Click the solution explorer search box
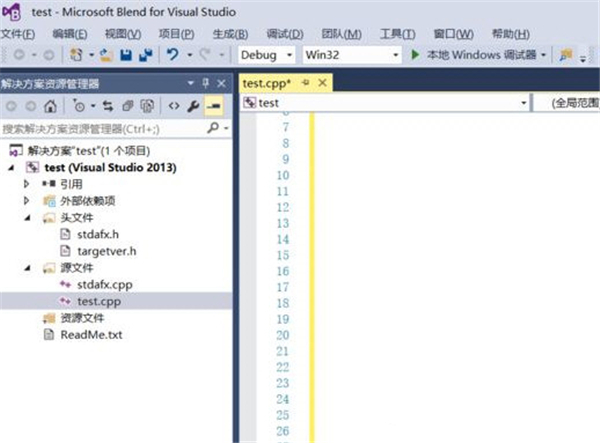This screenshot has height=443, width=600. pos(100,128)
